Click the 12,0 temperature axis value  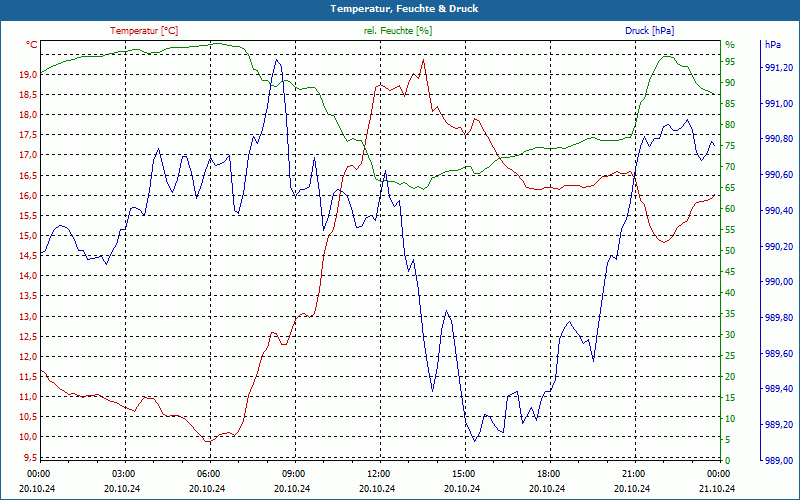pyautogui.click(x=28, y=357)
